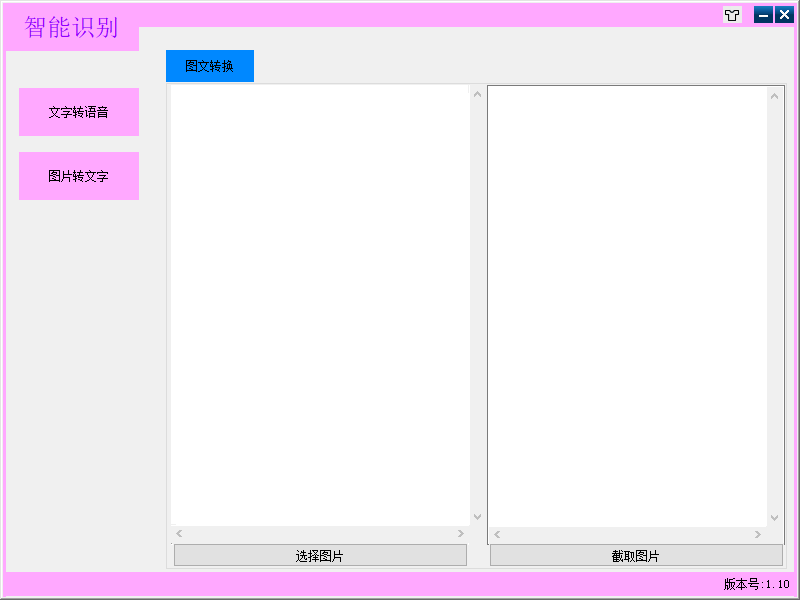The width and height of the screenshot is (800, 600).
Task: Click the right panel's scroll up arrow
Action: 774,97
